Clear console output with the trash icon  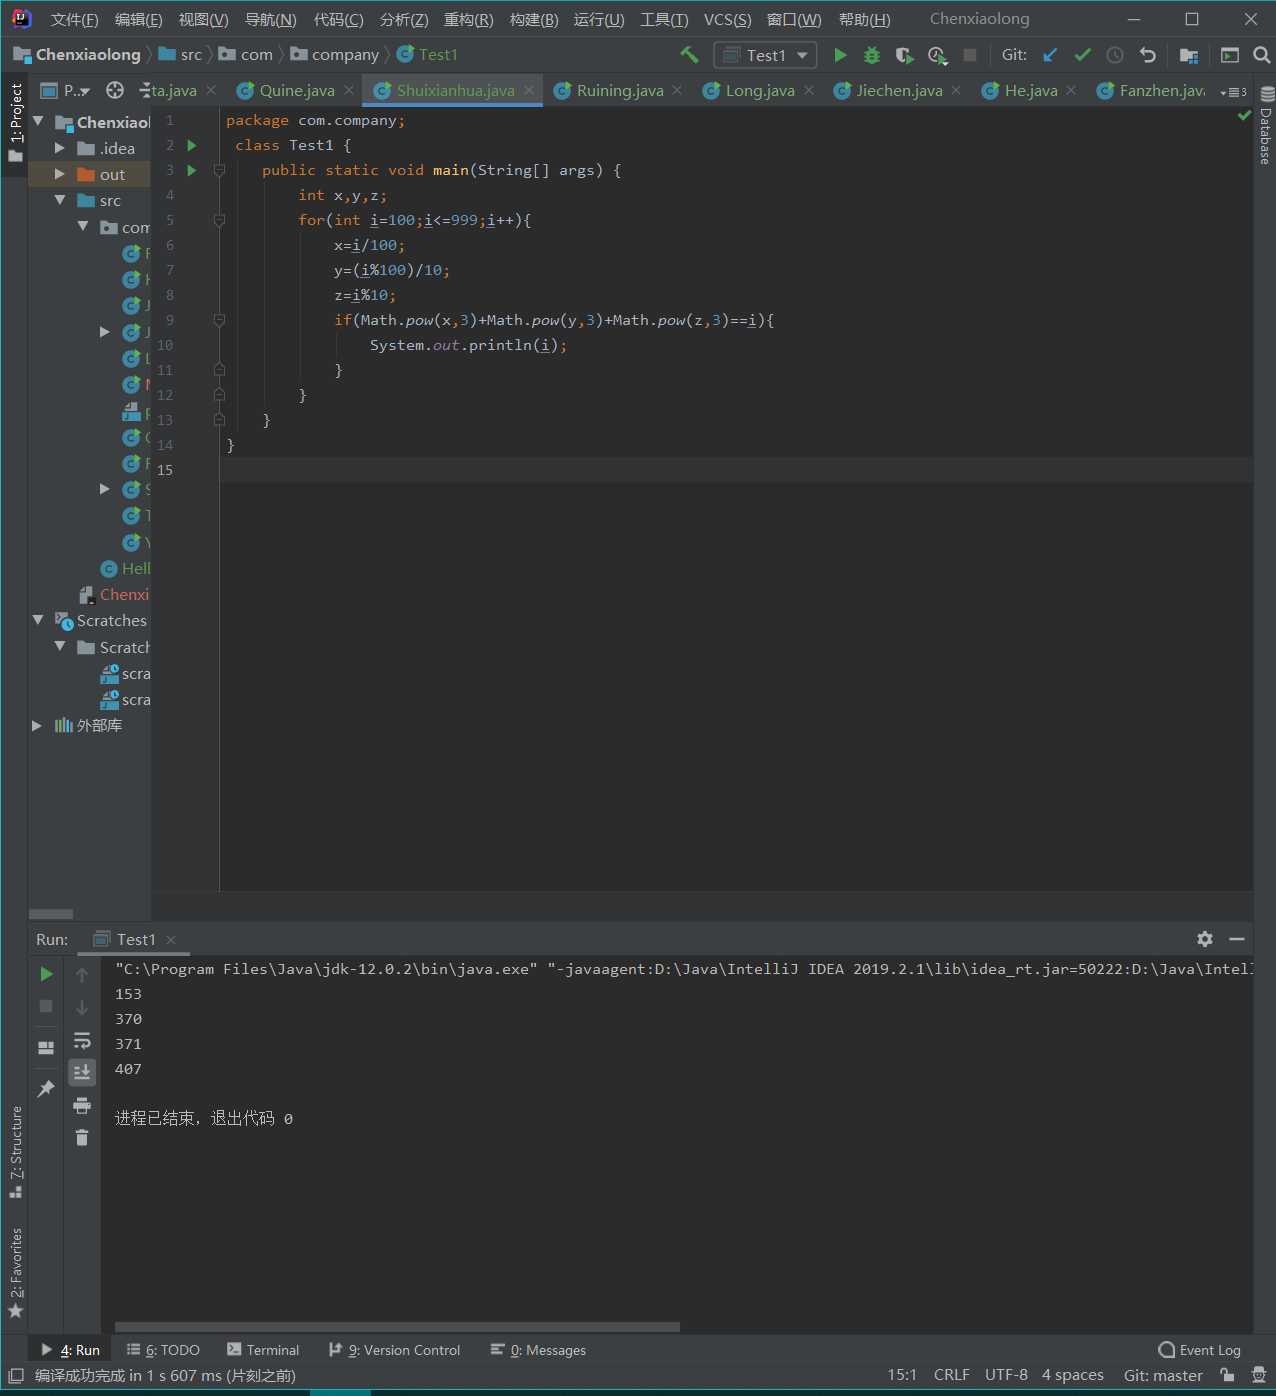[82, 1138]
